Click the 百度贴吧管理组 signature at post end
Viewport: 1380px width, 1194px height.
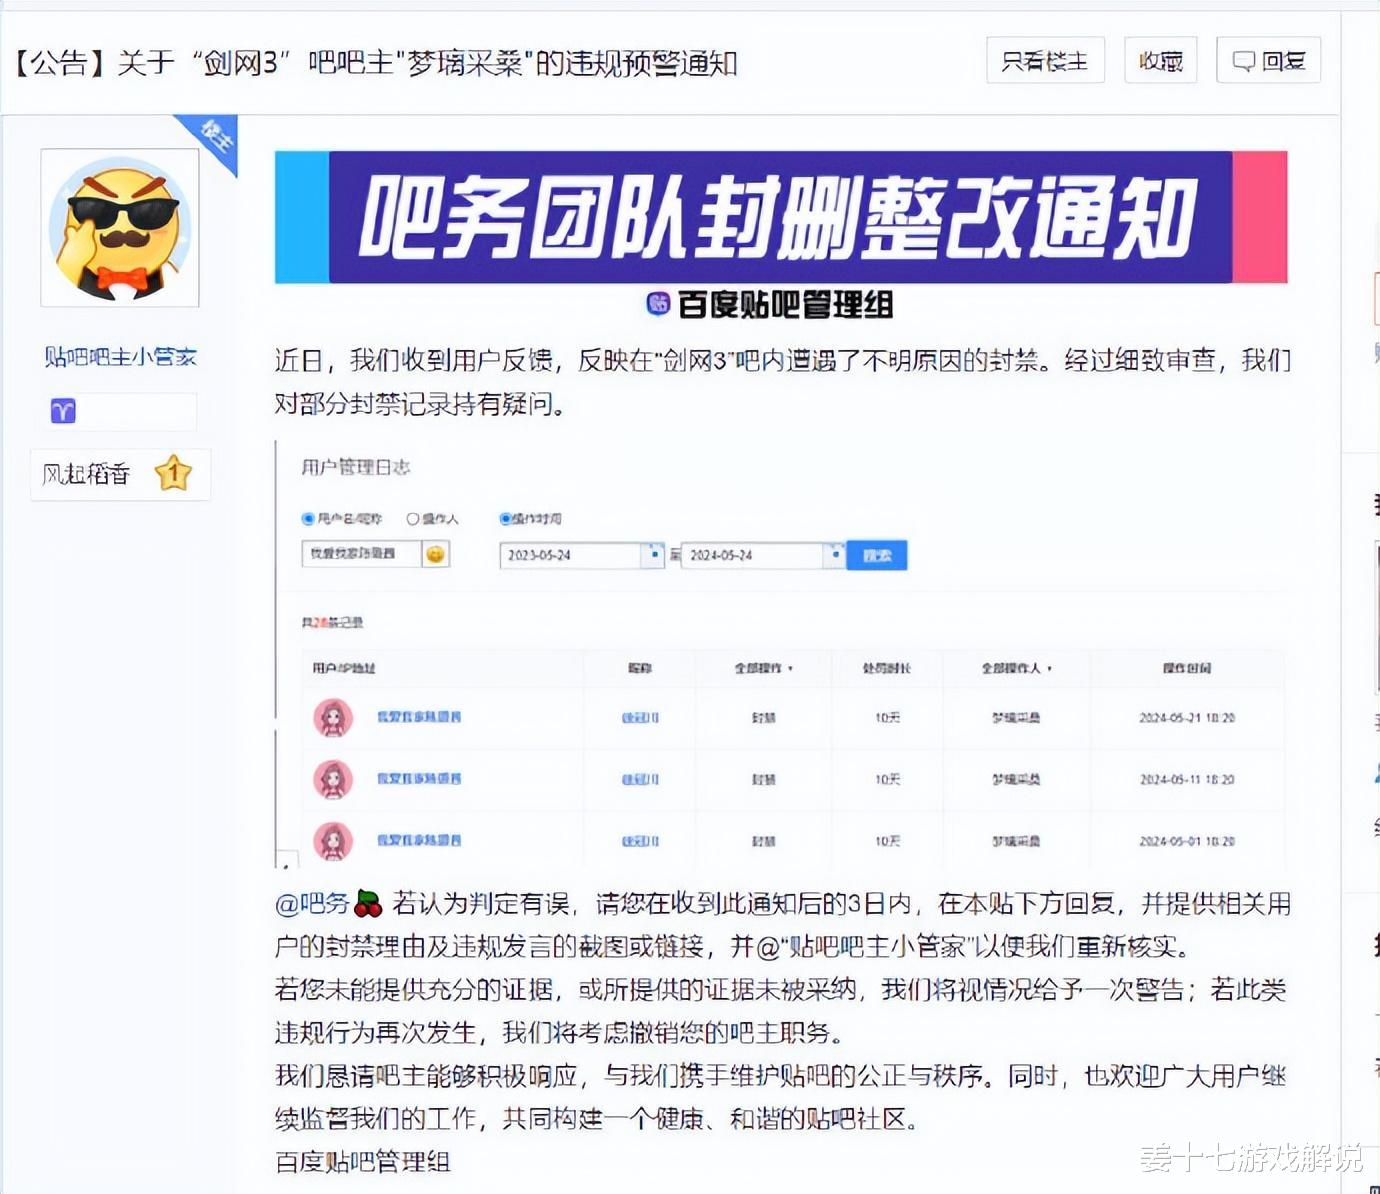tap(363, 1161)
